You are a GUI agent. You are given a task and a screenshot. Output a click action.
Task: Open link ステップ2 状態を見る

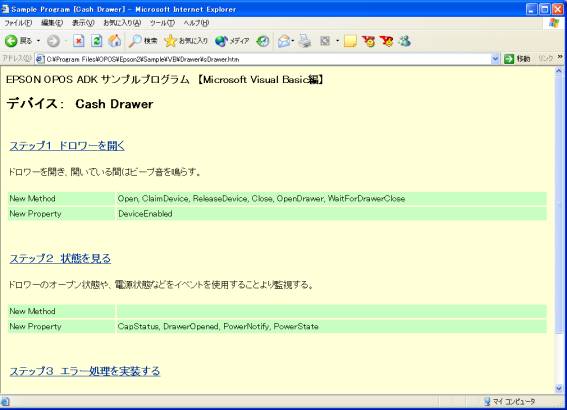60,259
